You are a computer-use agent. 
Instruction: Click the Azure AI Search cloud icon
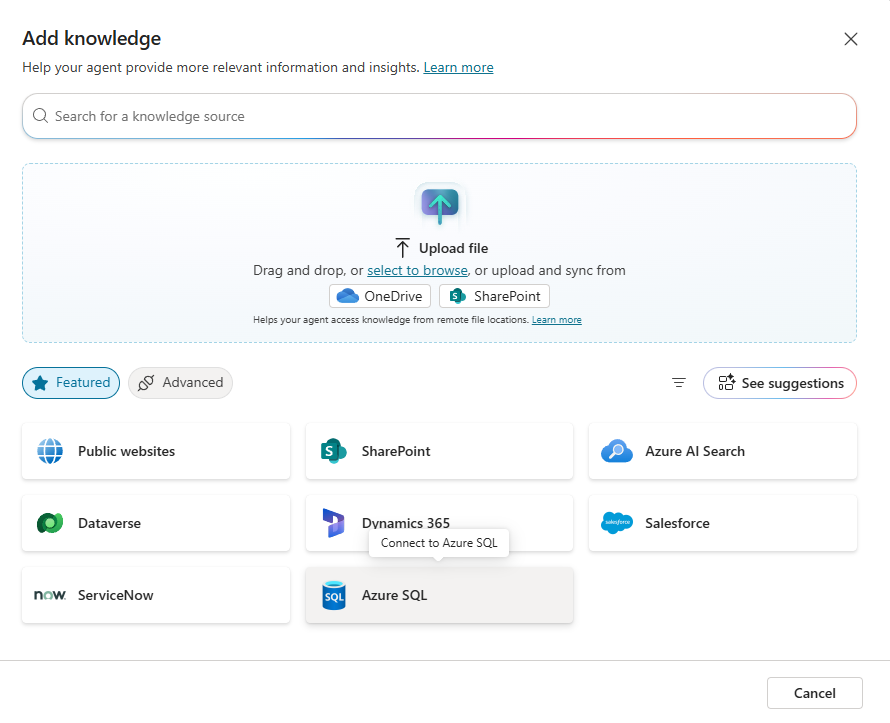(617, 451)
